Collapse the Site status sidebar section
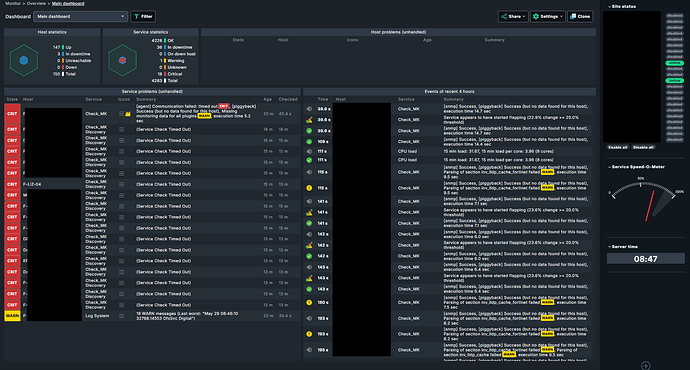Viewport: 690px width, 370px height. [622, 7]
